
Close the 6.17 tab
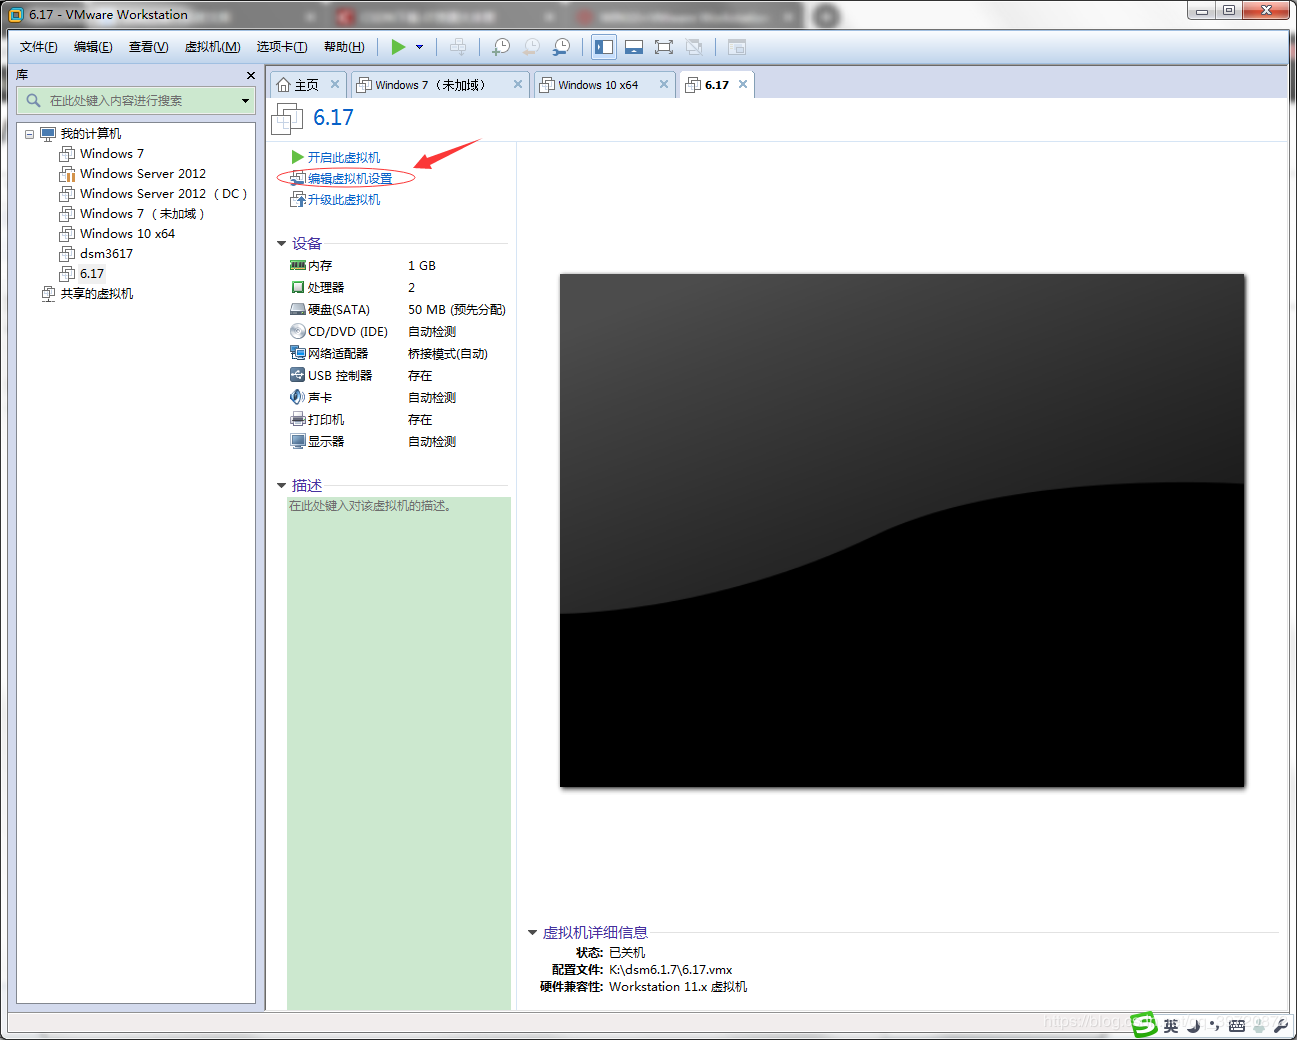pos(743,84)
